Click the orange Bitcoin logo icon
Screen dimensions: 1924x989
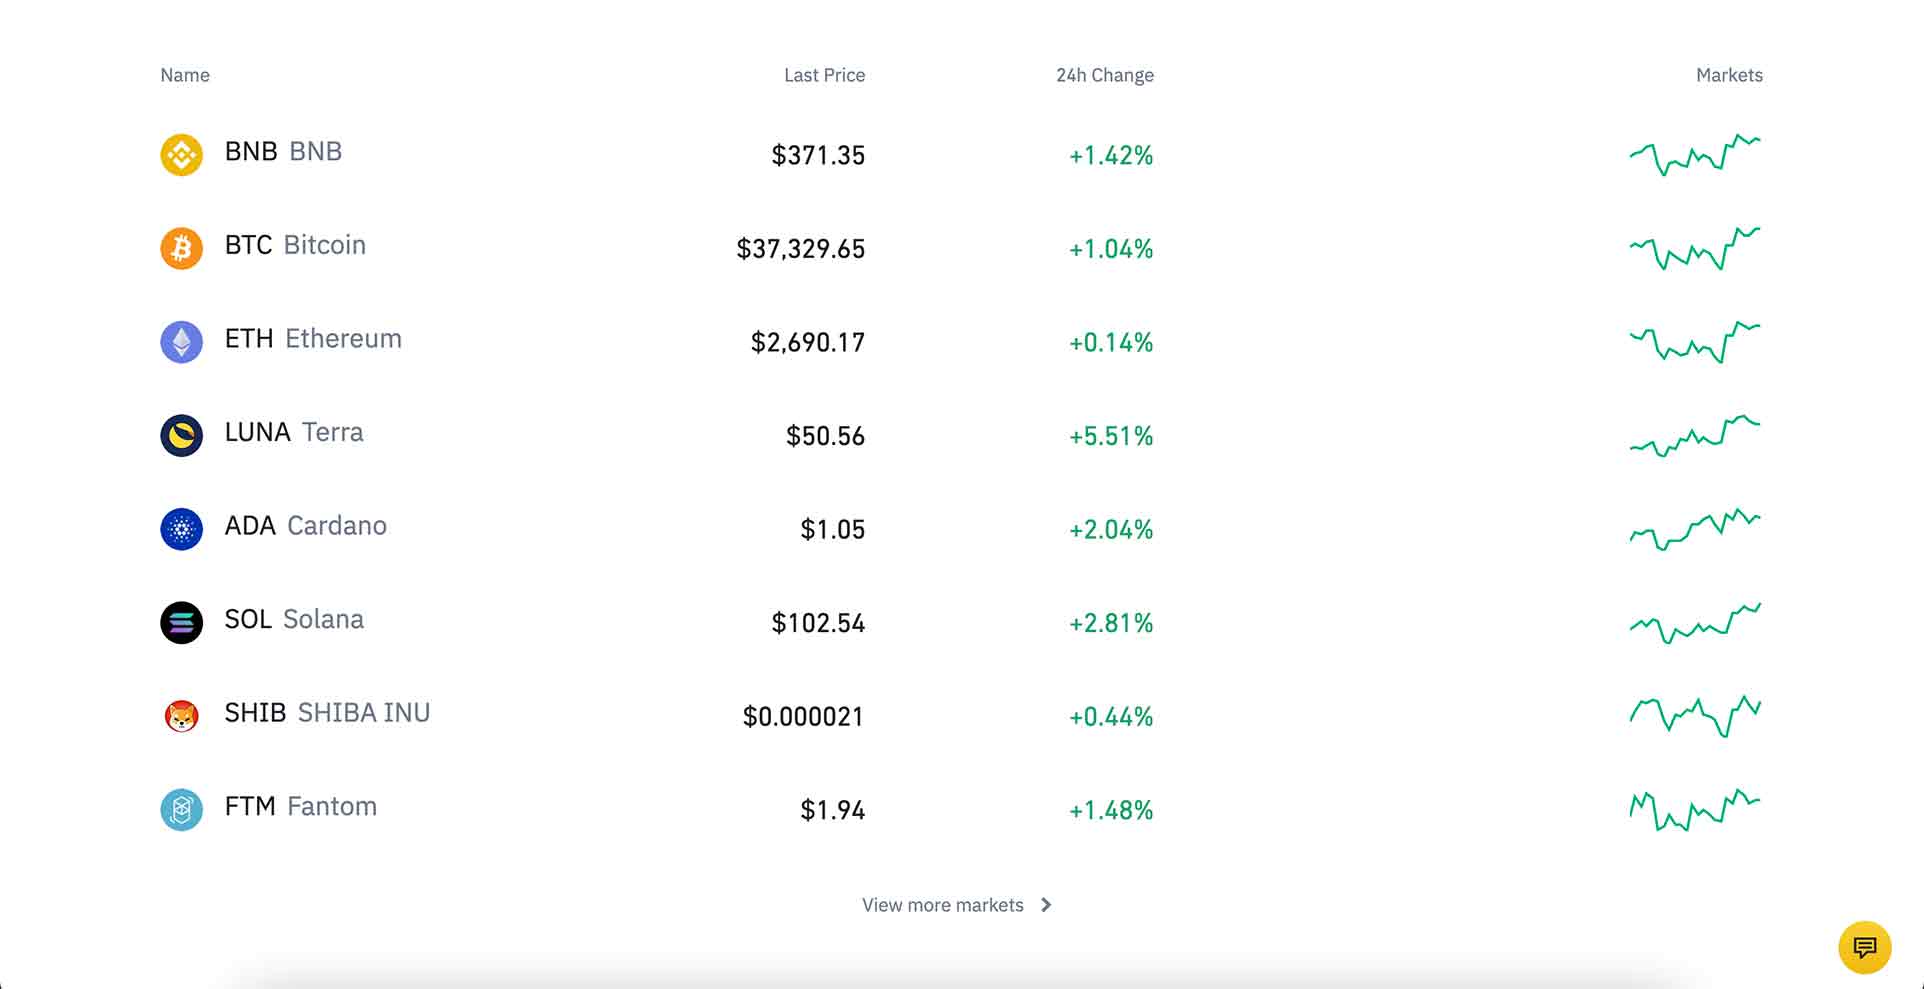tap(181, 248)
